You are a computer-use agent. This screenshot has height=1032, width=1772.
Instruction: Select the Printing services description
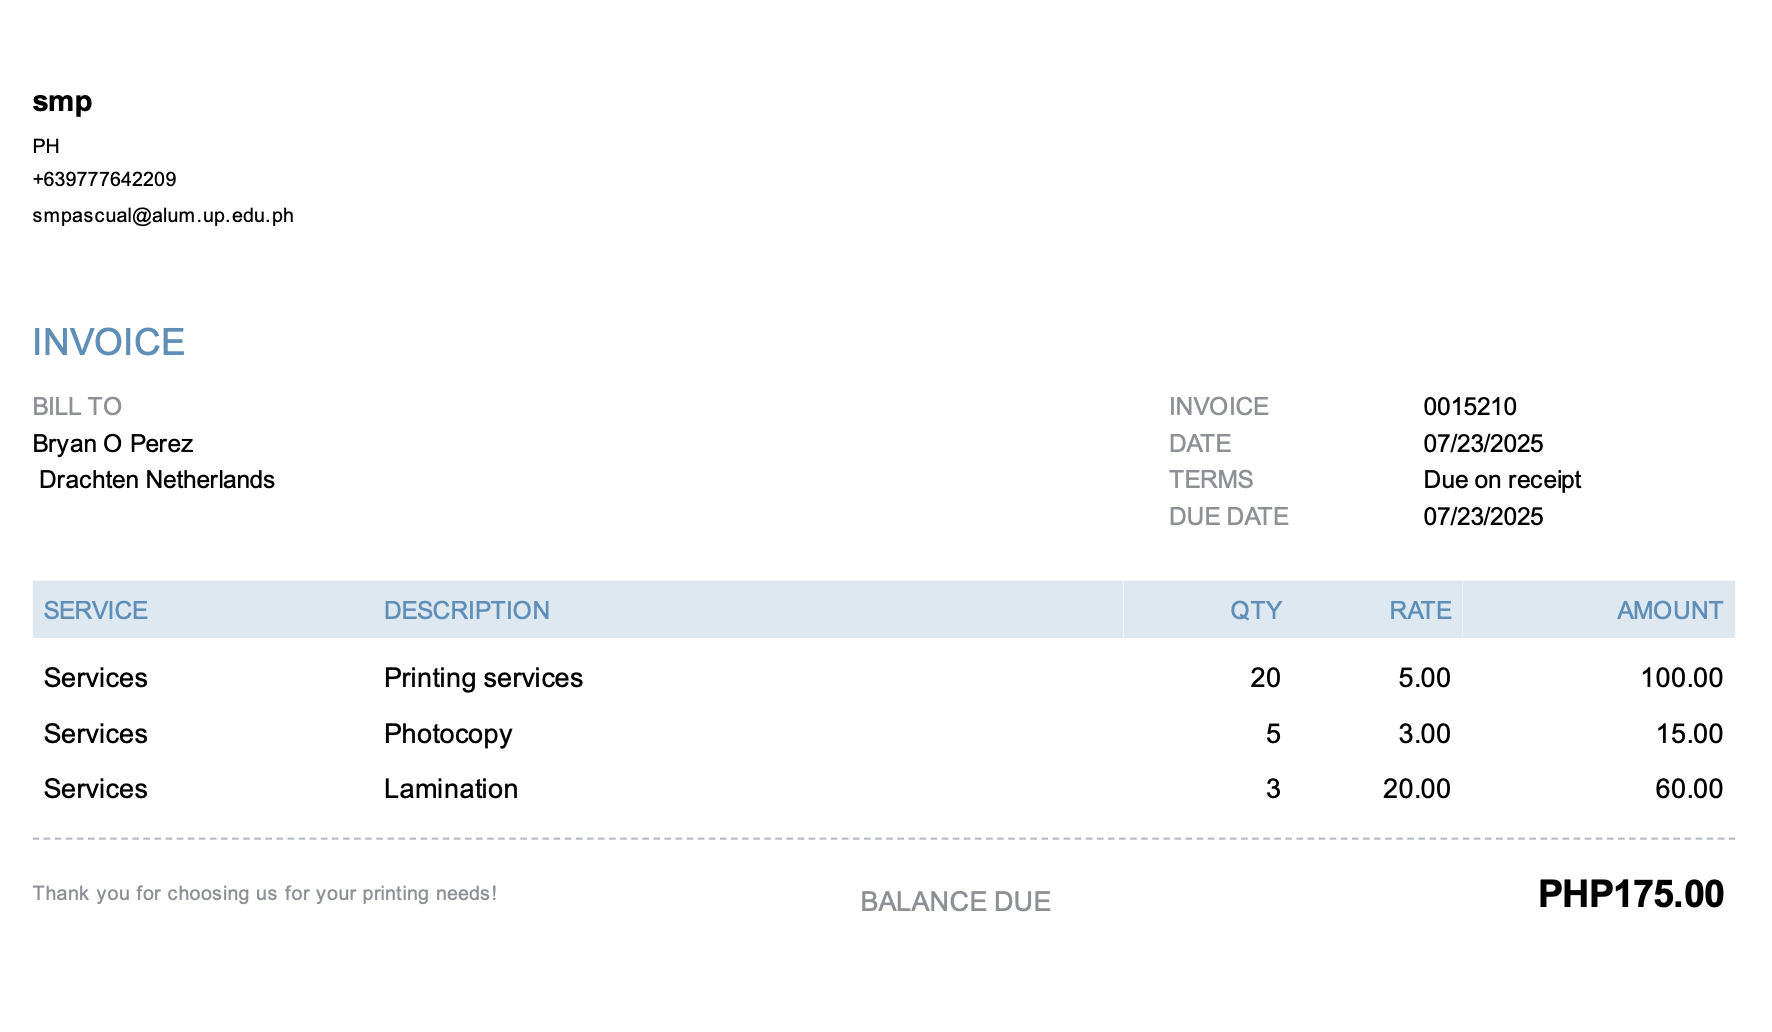pos(483,678)
